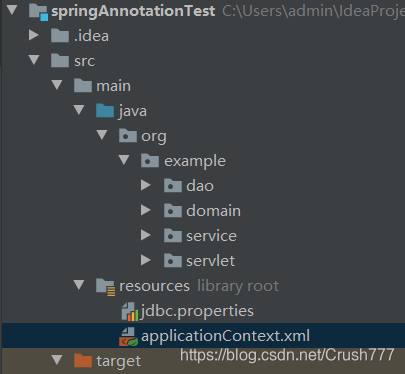Collapse the org package arrow
The image size is (405, 374).
pyautogui.click(x=102, y=135)
